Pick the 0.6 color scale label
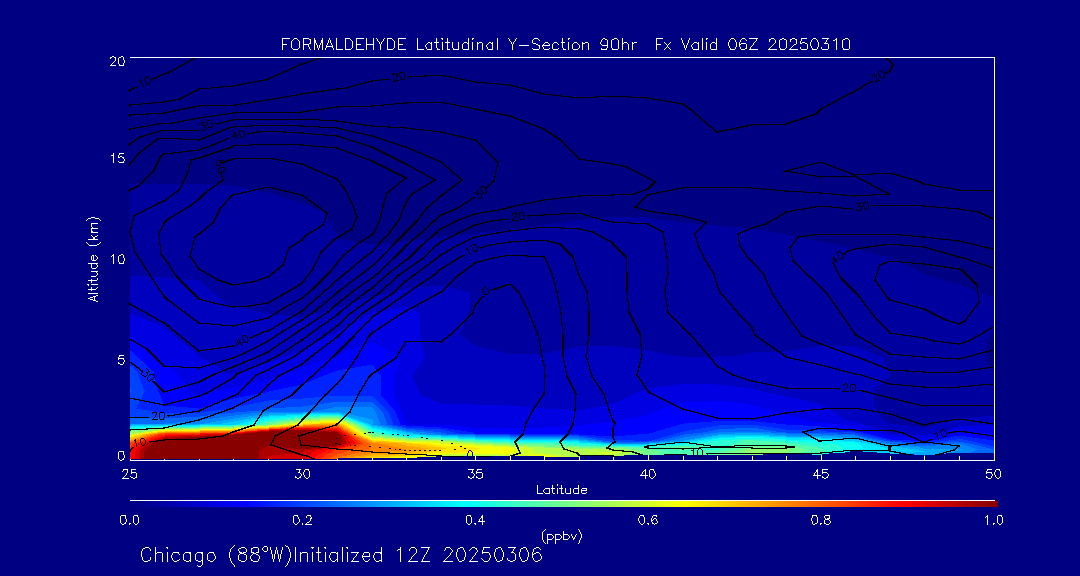Screen dimensions: 1080x576 click(x=647, y=520)
